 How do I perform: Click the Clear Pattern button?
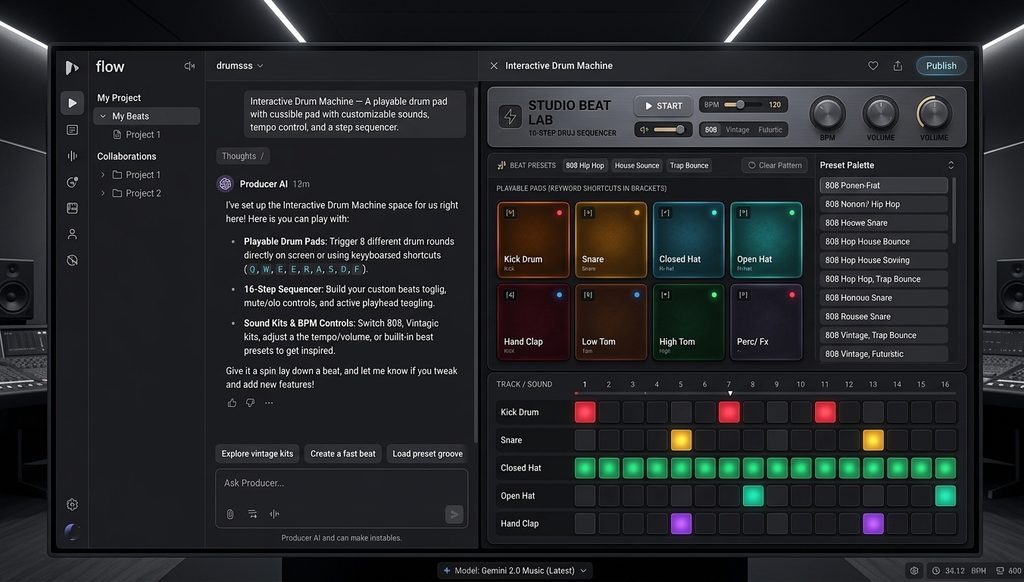tap(775, 165)
